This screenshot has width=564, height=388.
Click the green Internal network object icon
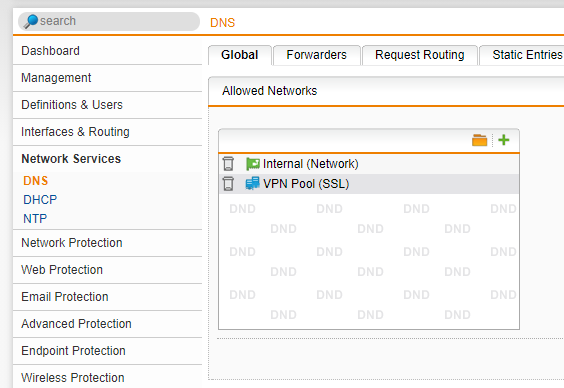pos(253,164)
